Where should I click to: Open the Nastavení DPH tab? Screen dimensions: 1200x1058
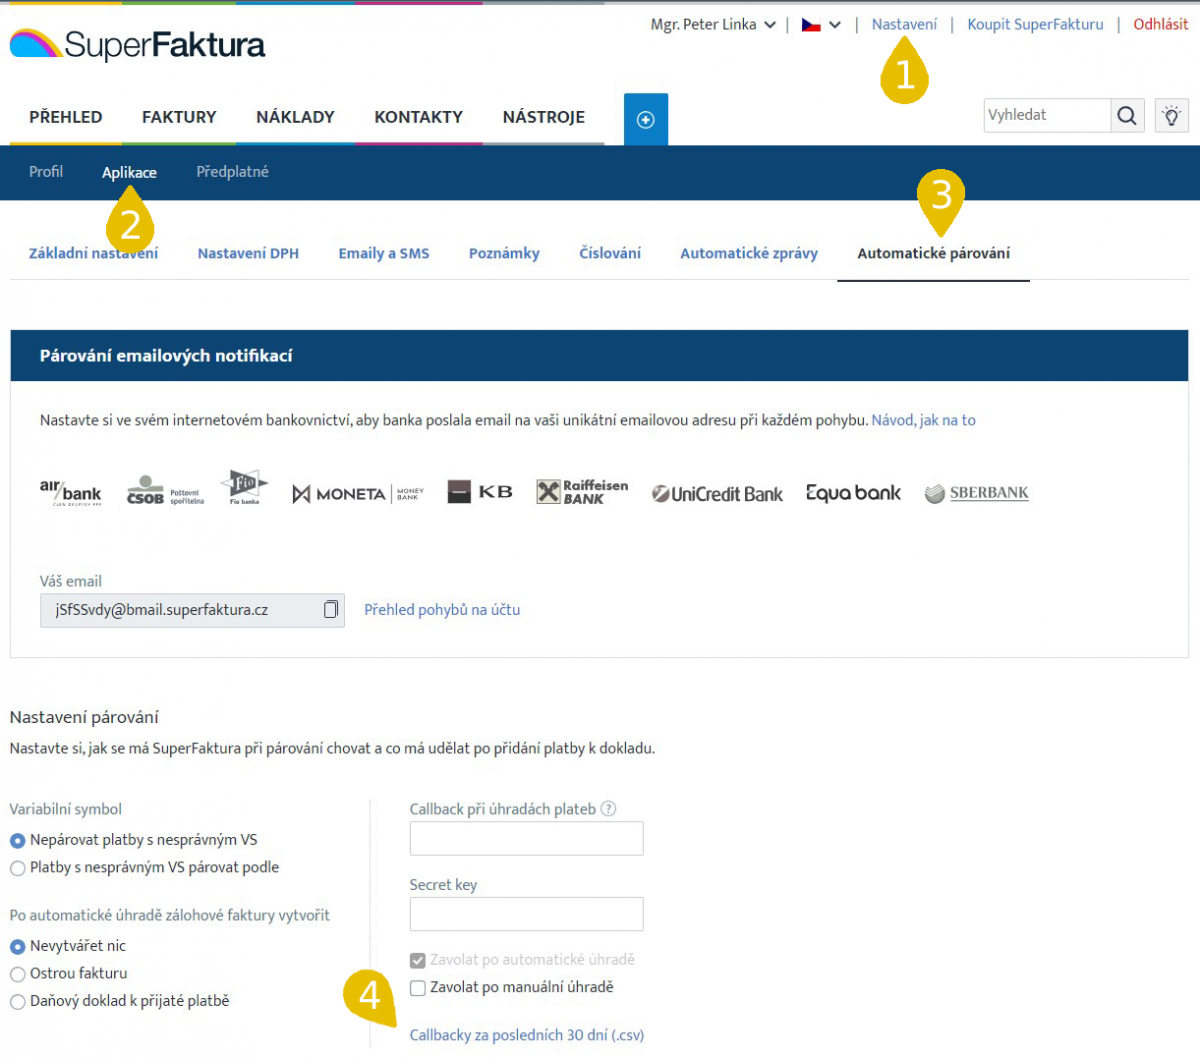(x=248, y=254)
